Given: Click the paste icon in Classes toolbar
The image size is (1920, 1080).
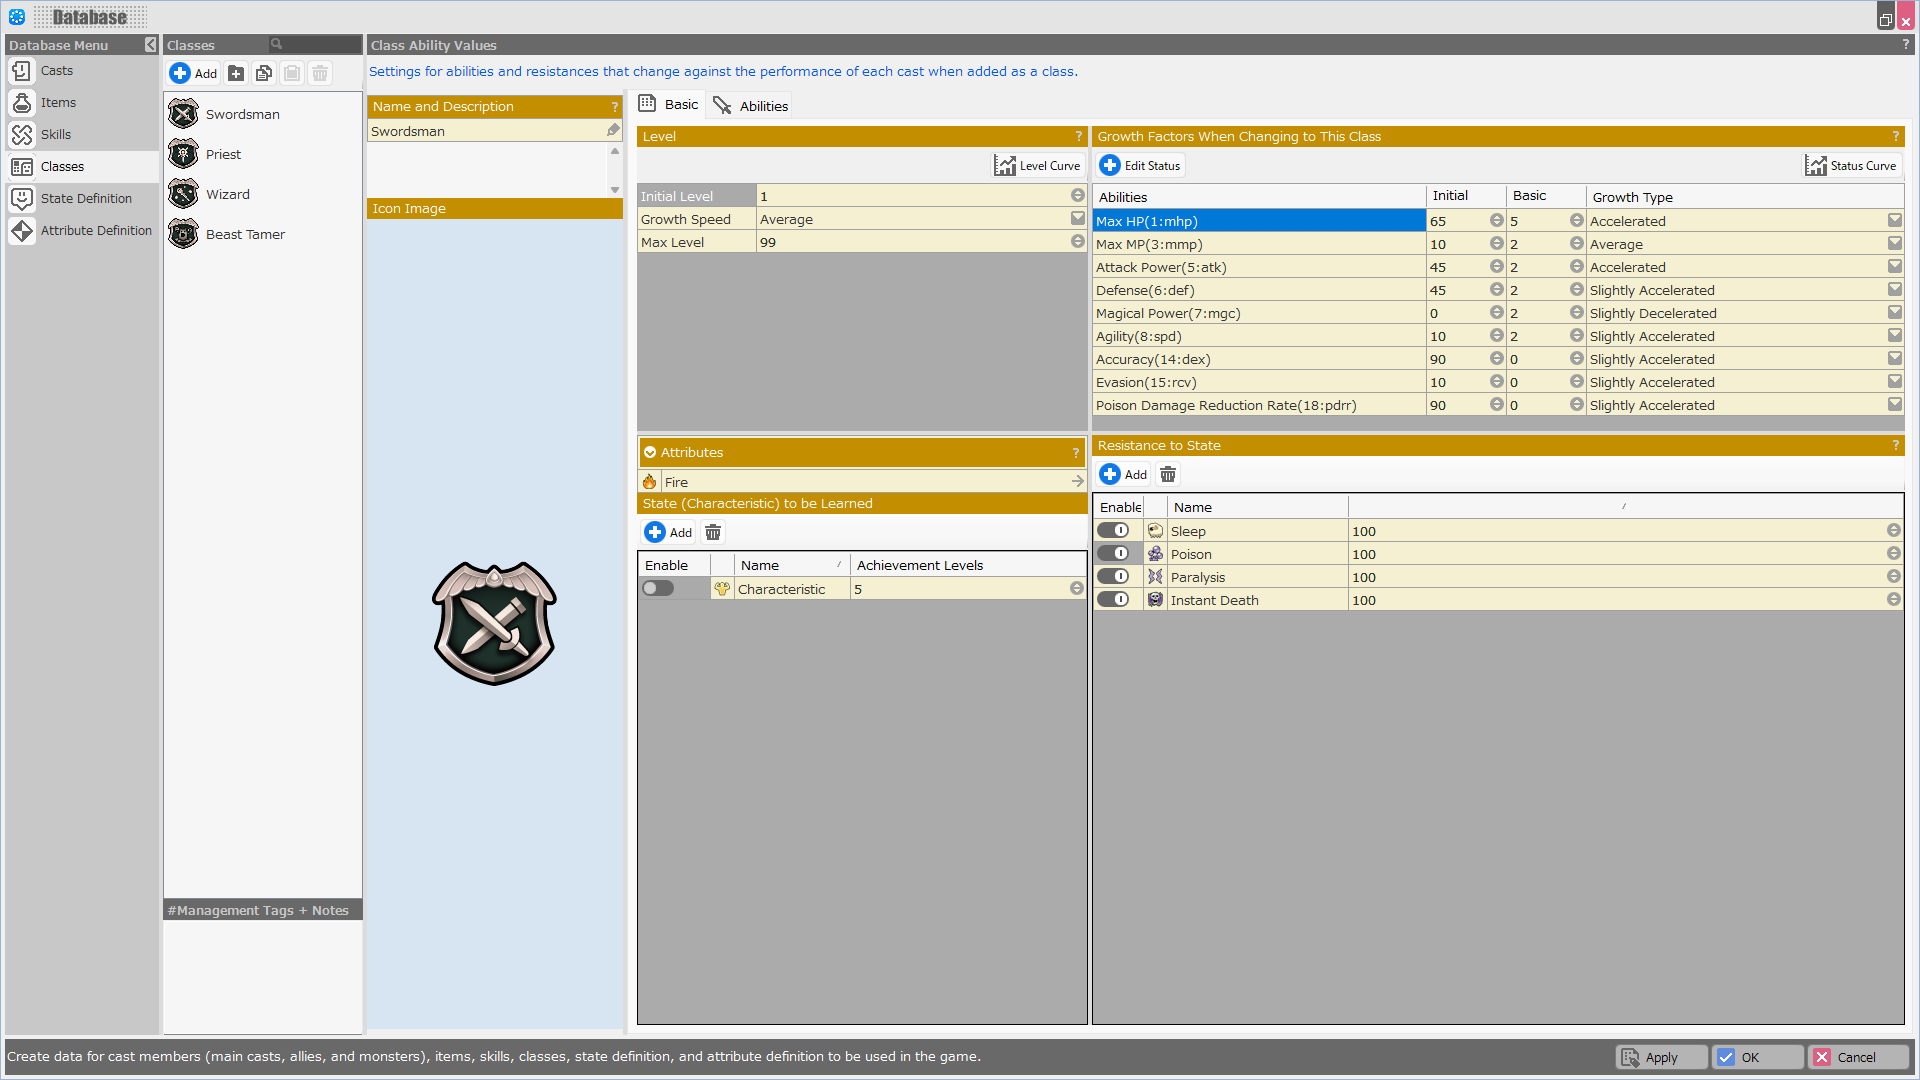Looking at the screenshot, I should 292,73.
